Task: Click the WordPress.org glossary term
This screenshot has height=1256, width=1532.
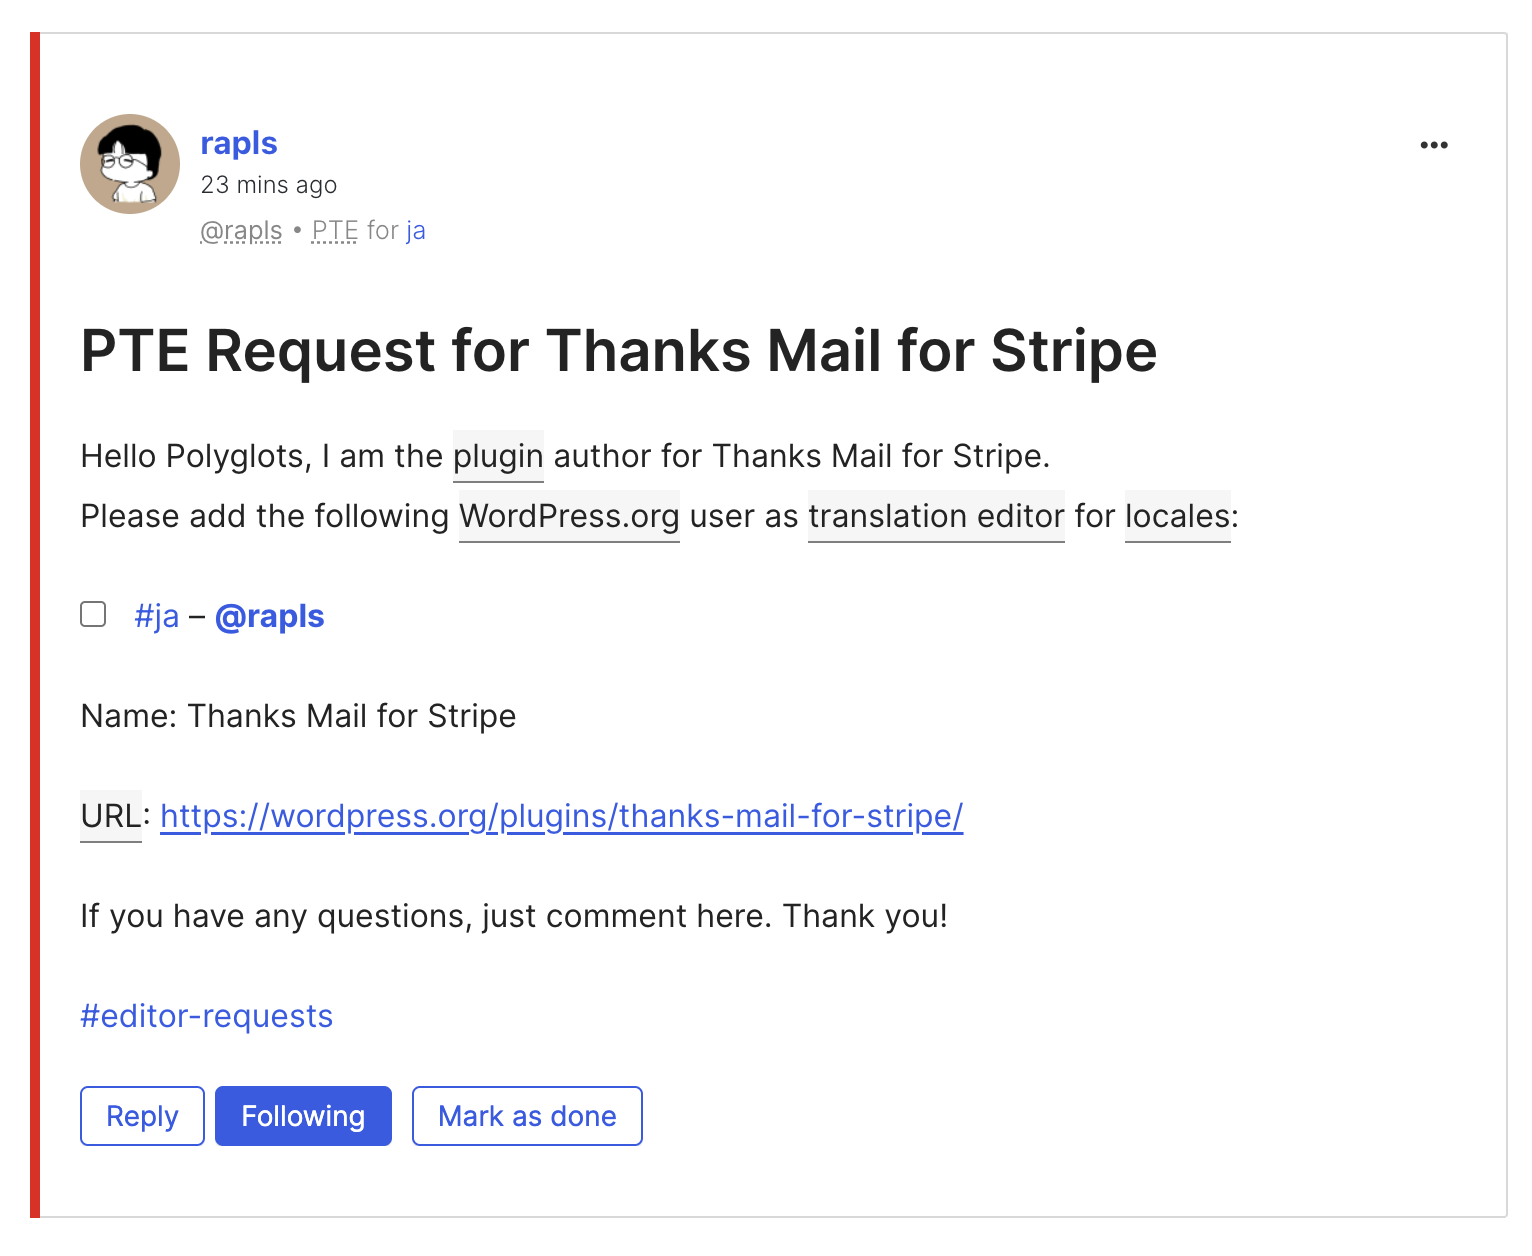Action: point(569,516)
